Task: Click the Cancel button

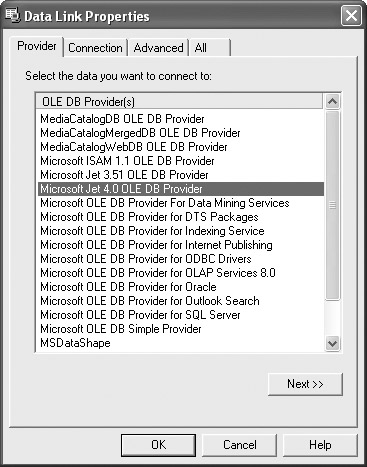Action: pos(240,445)
